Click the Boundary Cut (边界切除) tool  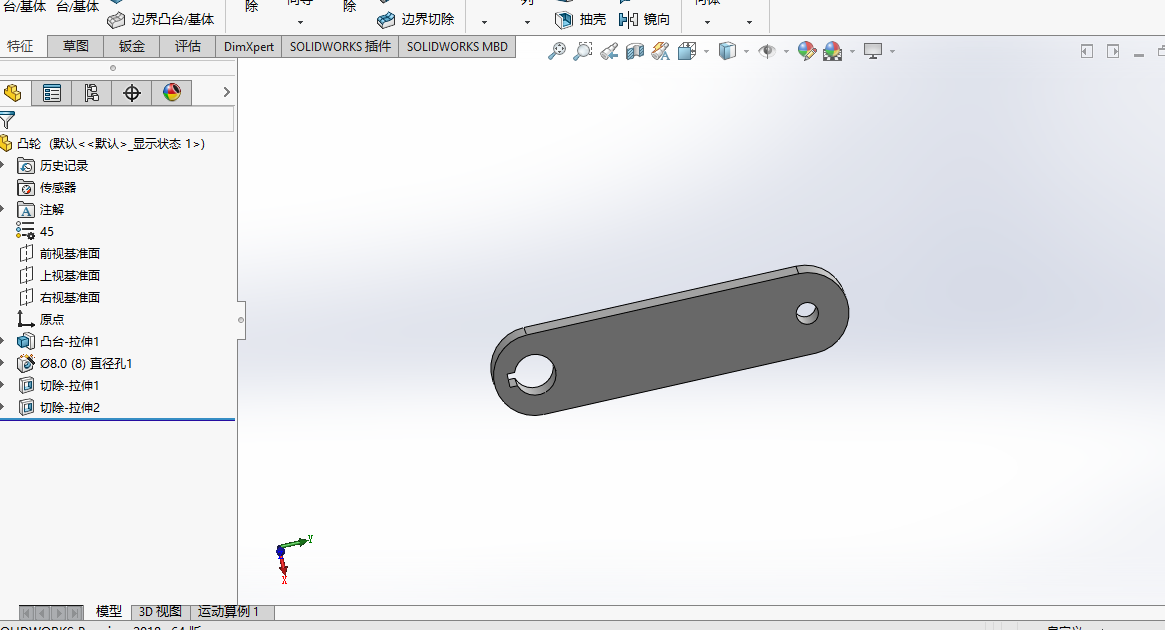[x=415, y=19]
